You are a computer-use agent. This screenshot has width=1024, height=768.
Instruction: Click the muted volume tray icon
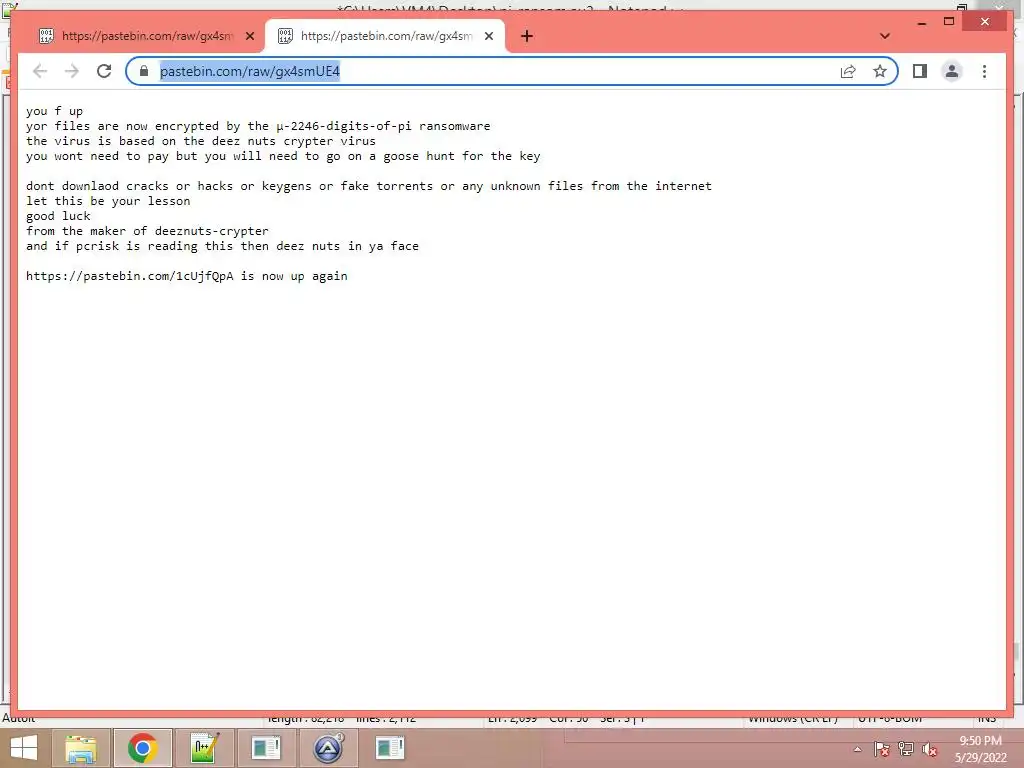929,749
